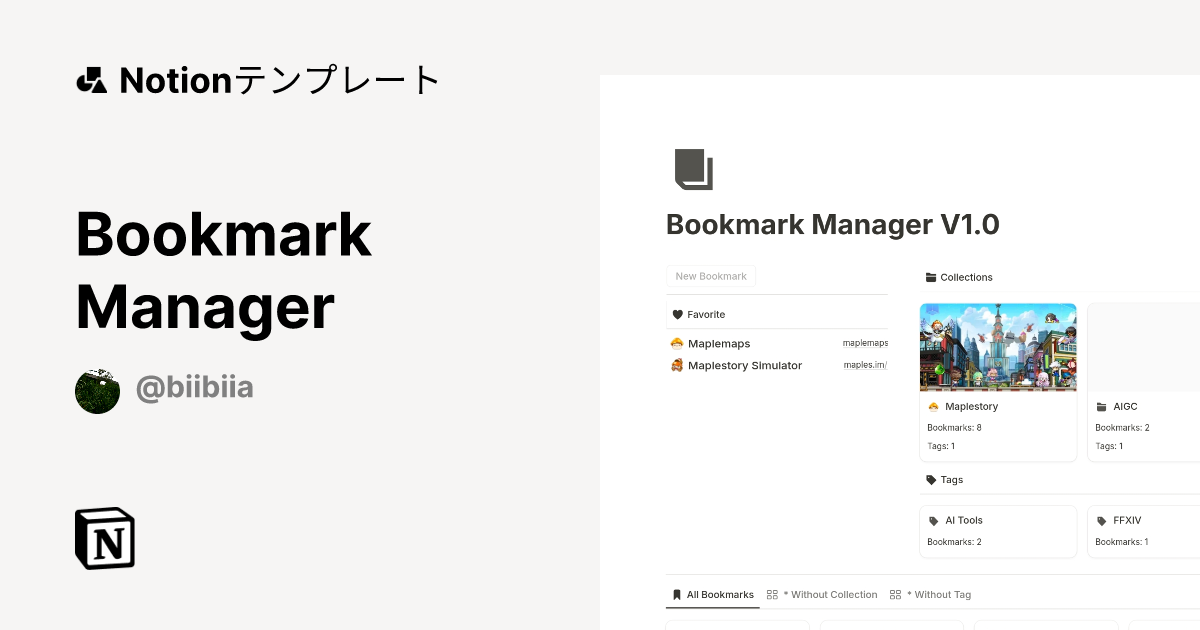The height and width of the screenshot is (630, 1200).
Task: Click the heart icon next to Favorite
Action: click(x=678, y=314)
